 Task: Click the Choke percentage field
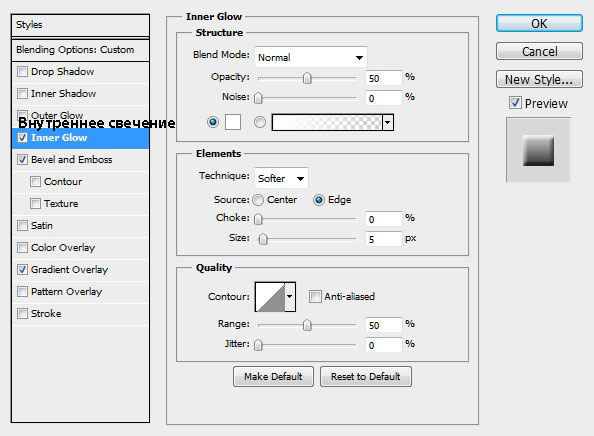[x=383, y=219]
